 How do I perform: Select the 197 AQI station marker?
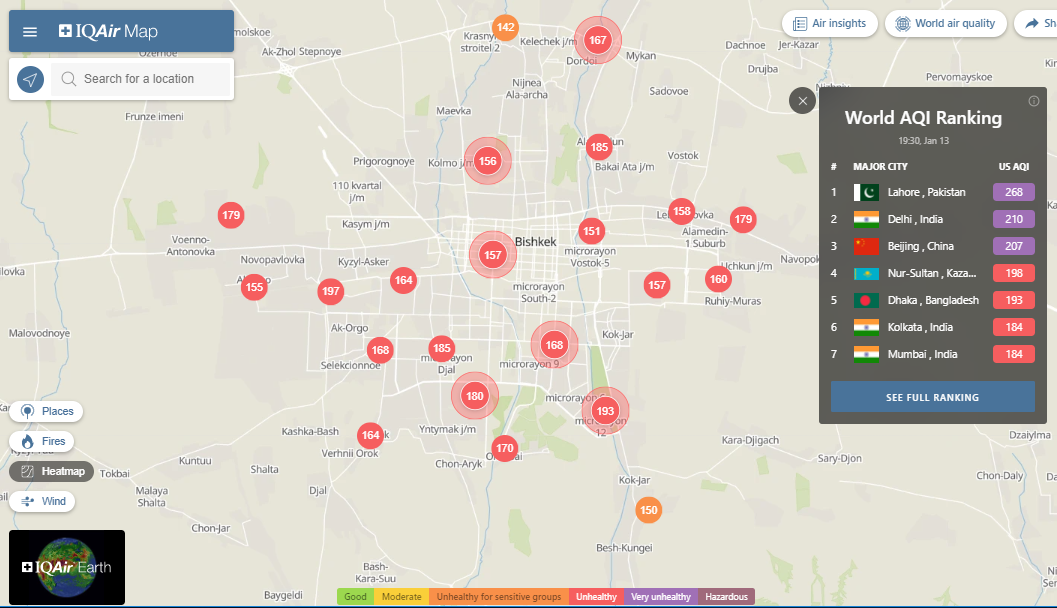click(331, 291)
